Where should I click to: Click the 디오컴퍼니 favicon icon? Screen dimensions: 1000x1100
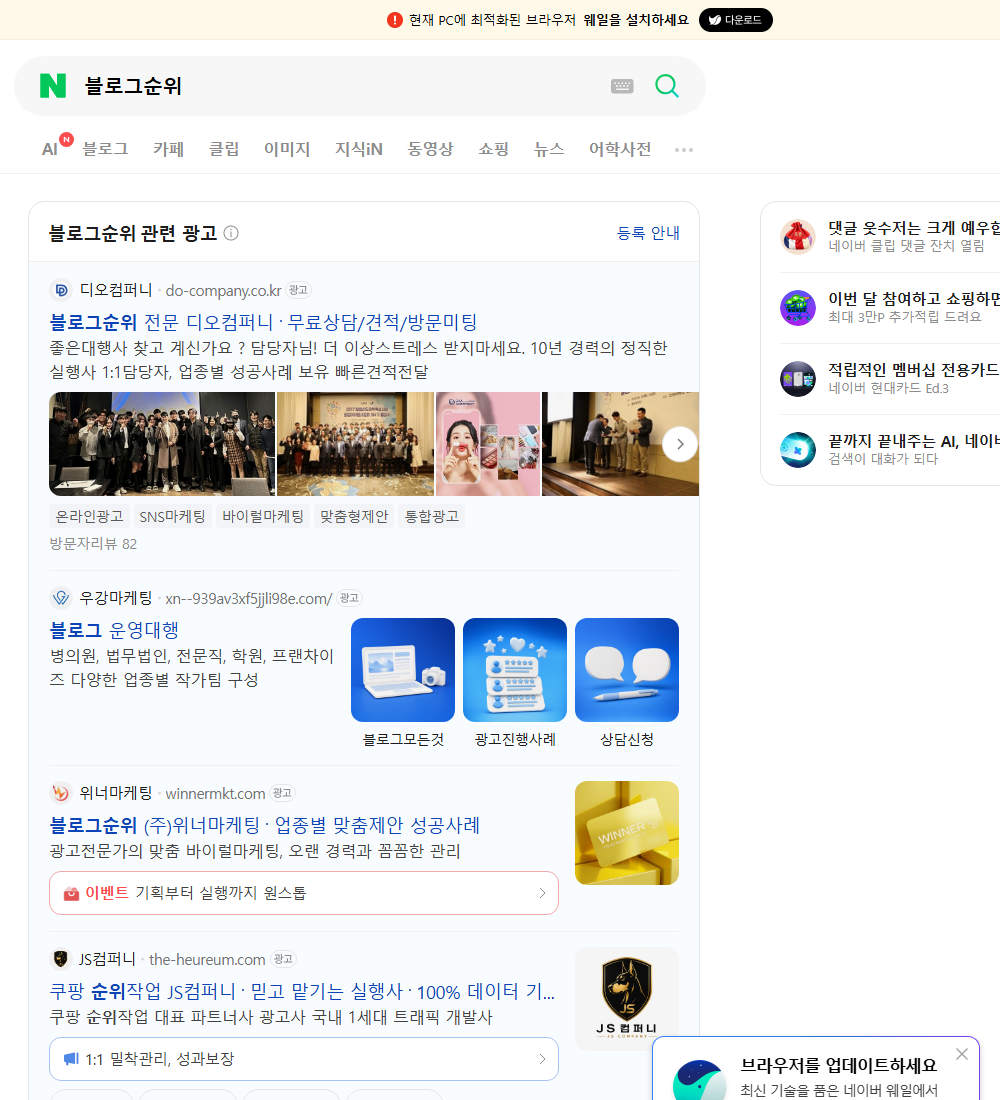point(61,290)
